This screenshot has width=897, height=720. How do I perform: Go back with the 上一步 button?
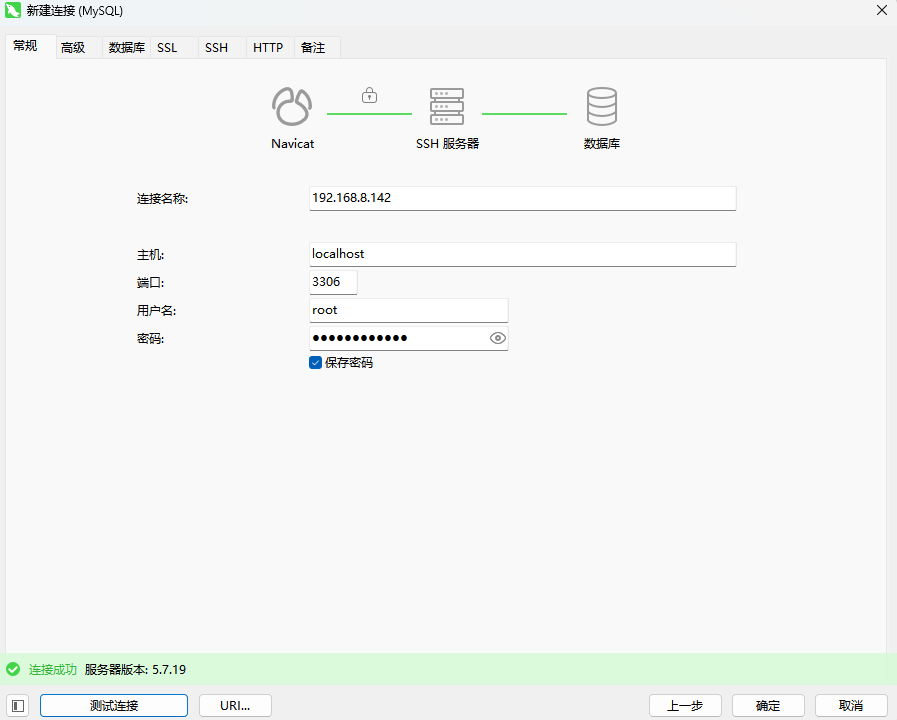(685, 706)
